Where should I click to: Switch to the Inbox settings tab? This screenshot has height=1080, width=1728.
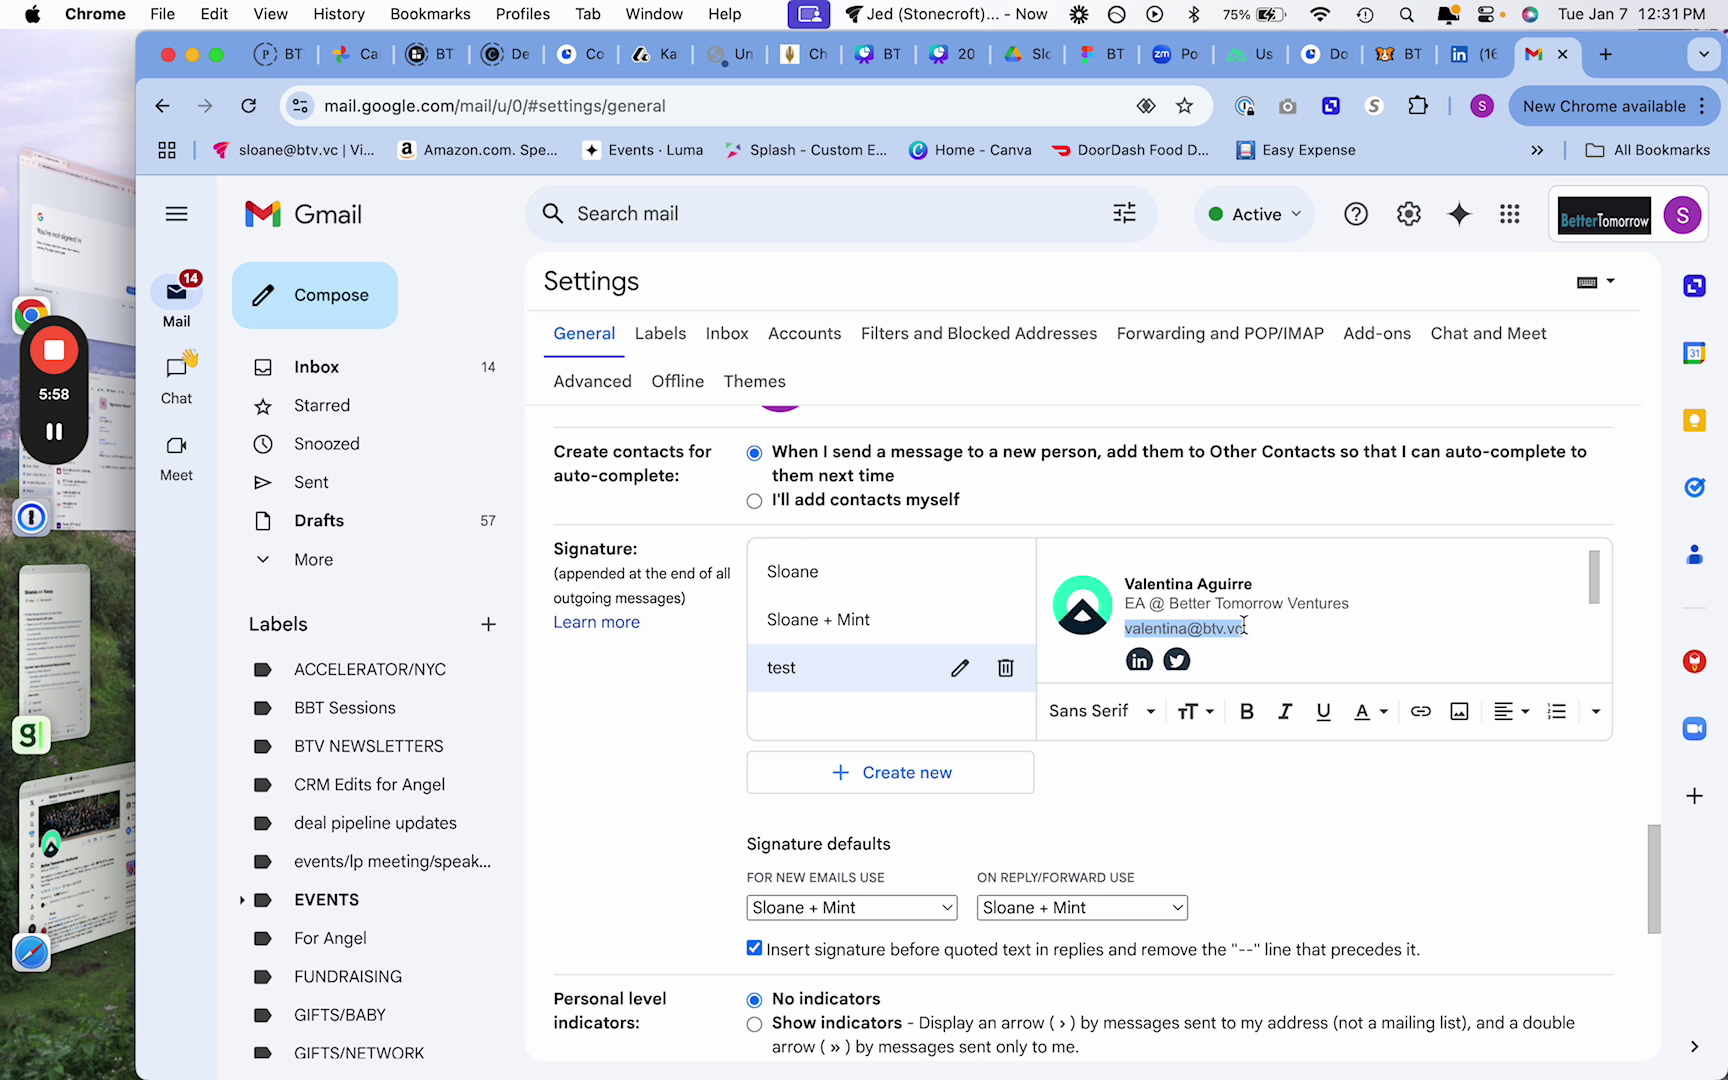(x=727, y=333)
